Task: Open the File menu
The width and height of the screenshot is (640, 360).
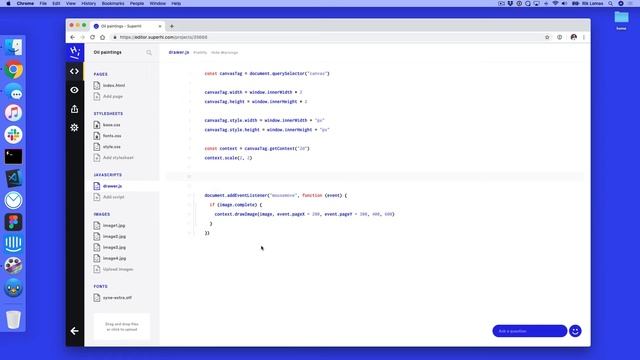Action: tap(43, 3)
